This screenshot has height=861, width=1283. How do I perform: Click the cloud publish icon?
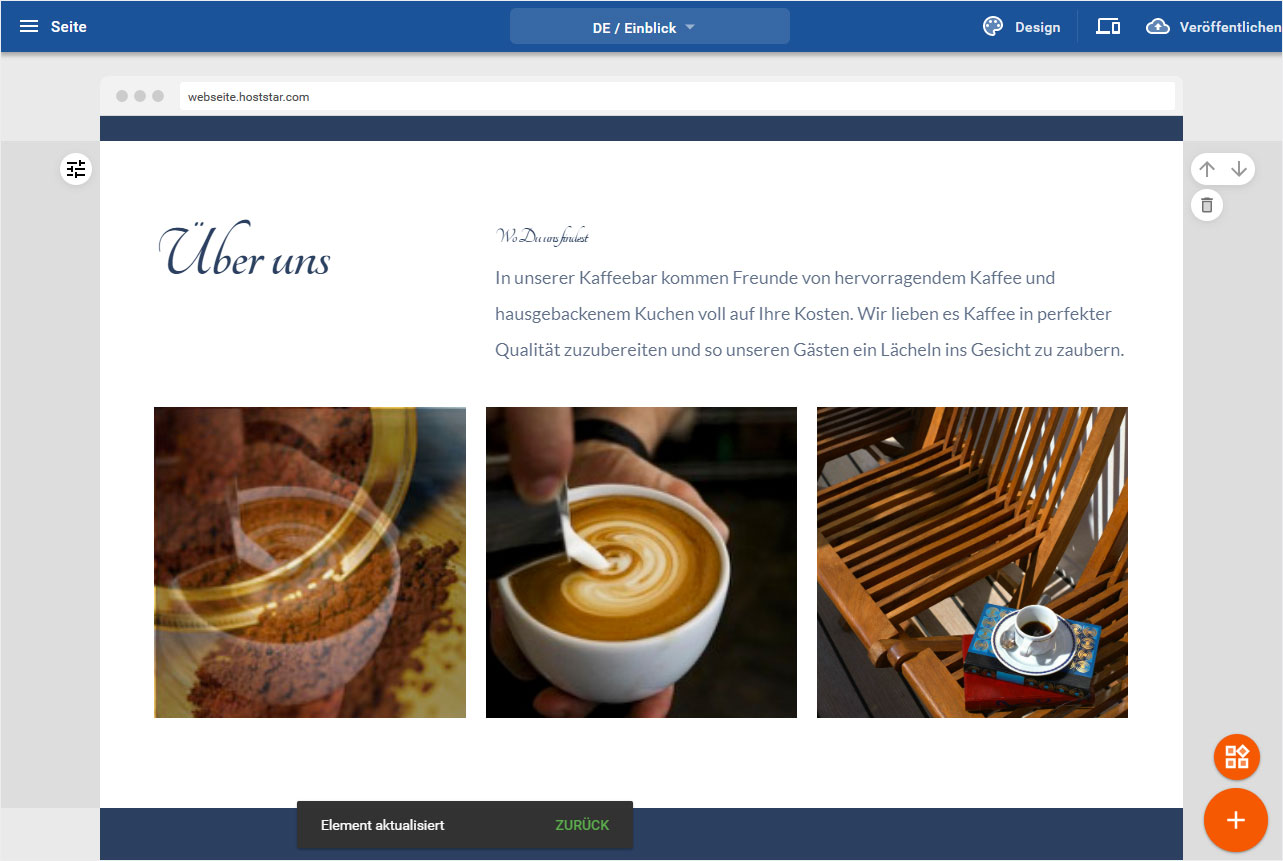(1158, 27)
